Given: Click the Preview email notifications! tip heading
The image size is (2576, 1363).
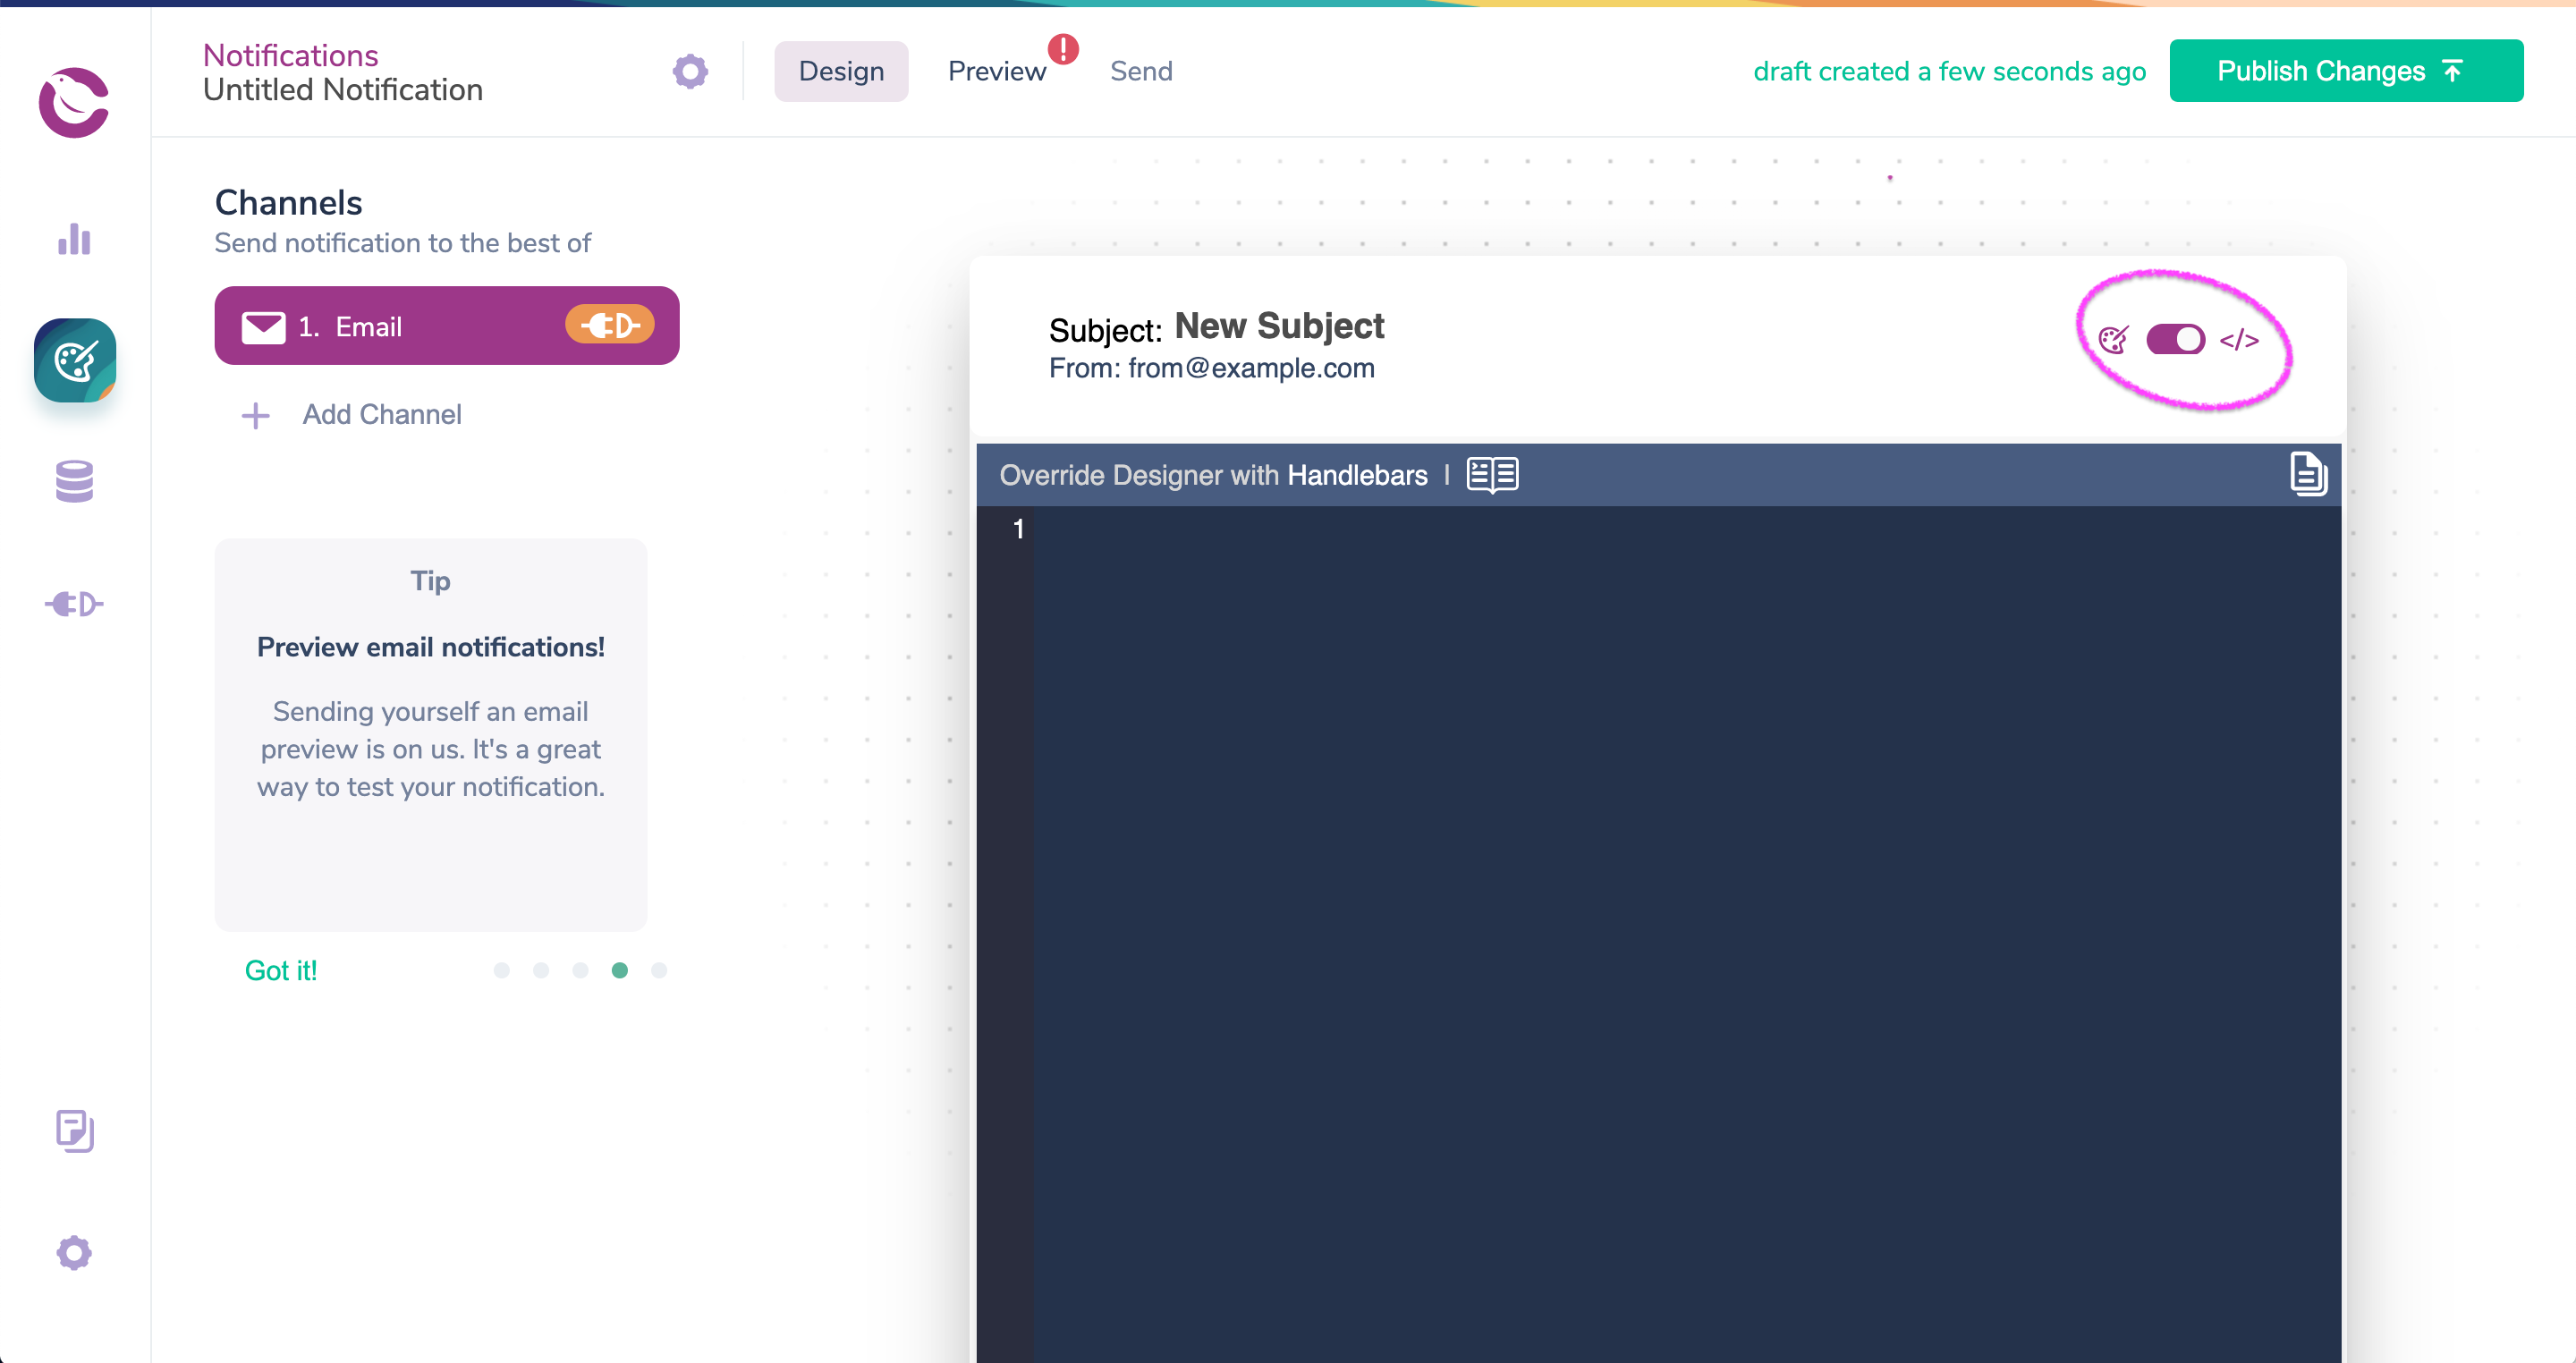Looking at the screenshot, I should point(431,647).
